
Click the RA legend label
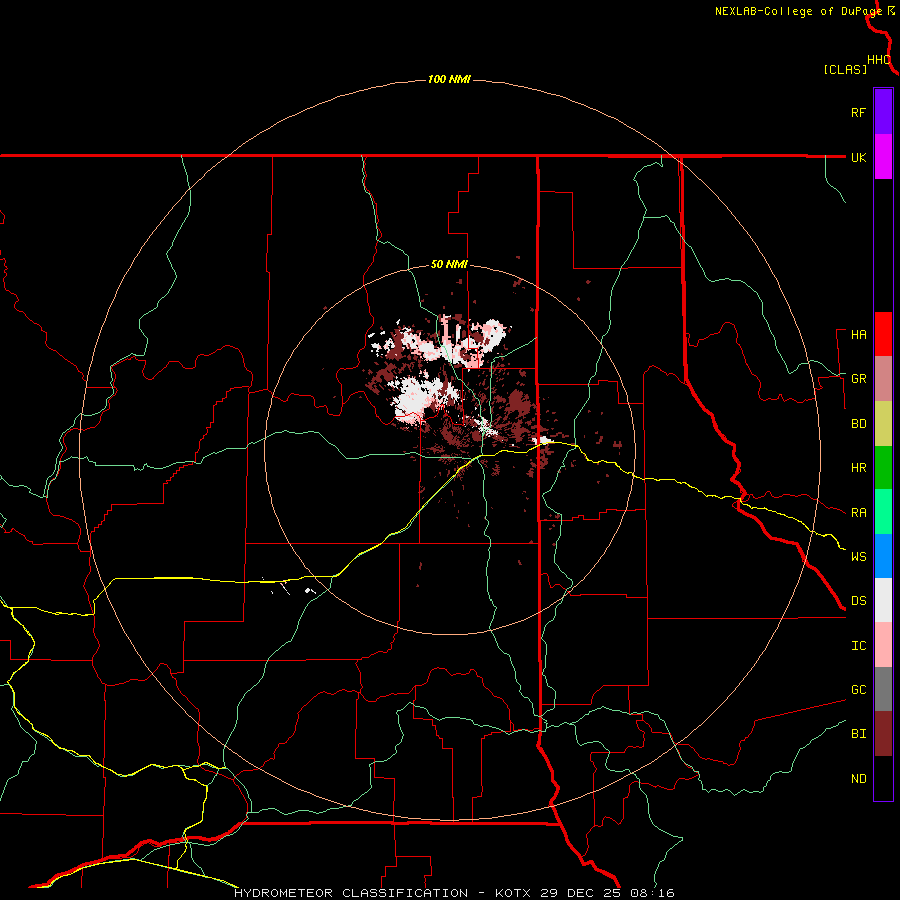click(x=858, y=513)
